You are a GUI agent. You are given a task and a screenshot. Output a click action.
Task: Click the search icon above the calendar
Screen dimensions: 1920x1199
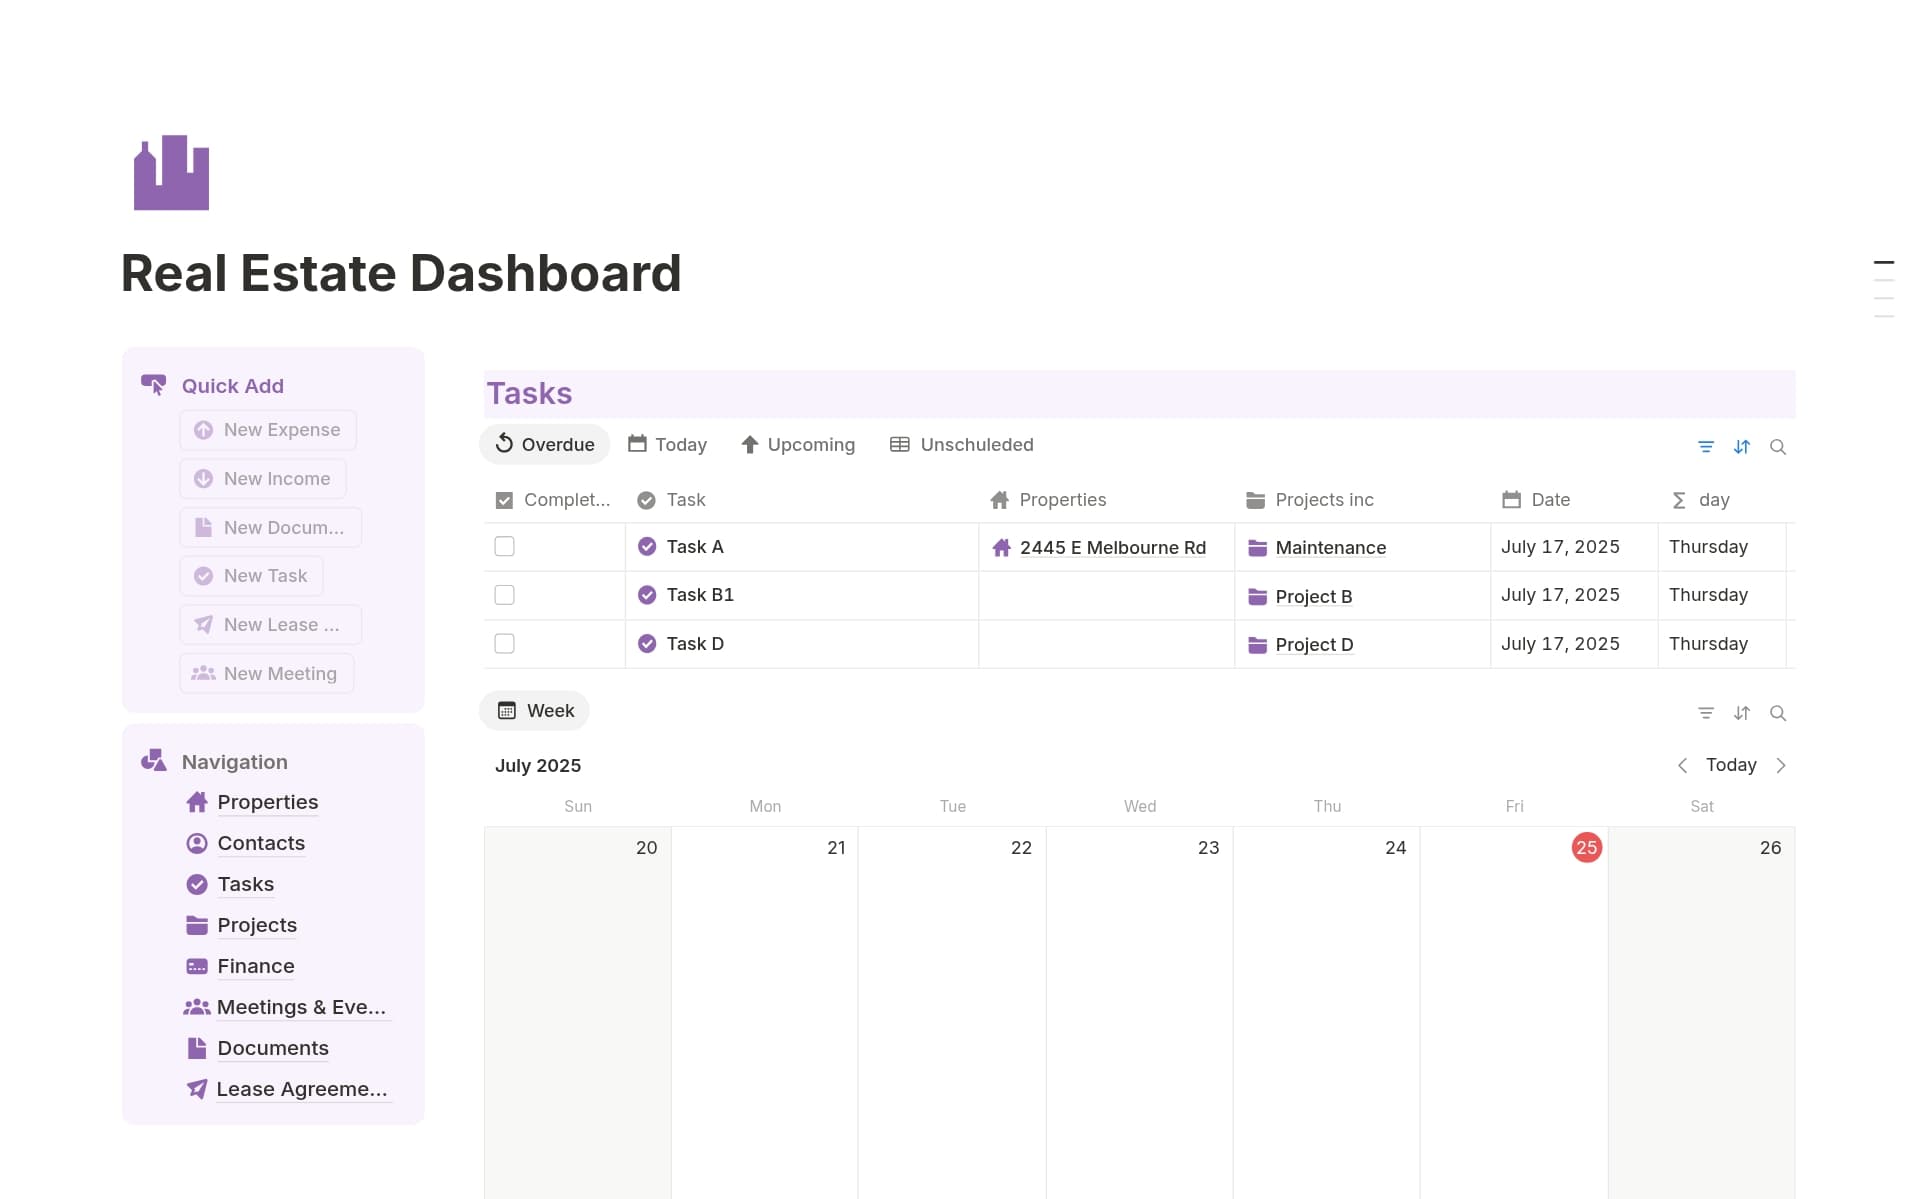1778,713
